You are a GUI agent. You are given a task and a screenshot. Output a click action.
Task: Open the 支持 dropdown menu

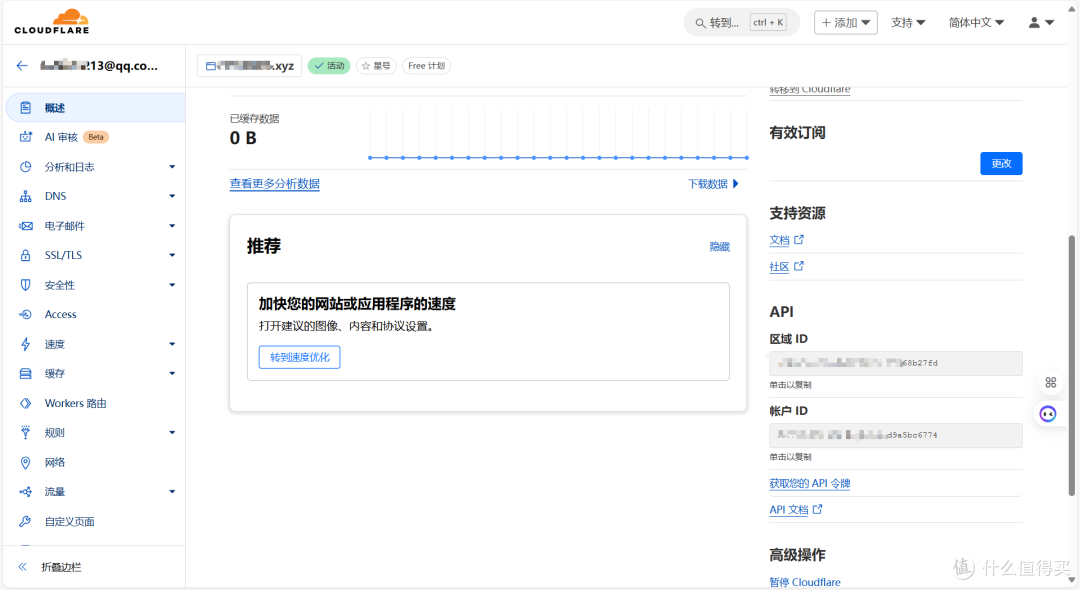(x=907, y=21)
